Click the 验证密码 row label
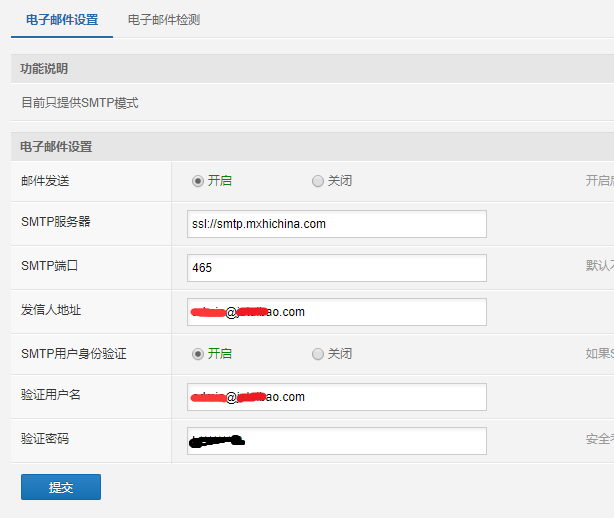Viewport: 614px width, 518px height. pos(45,439)
